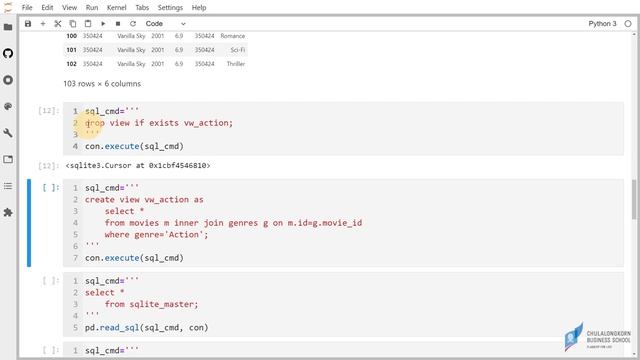Open the cell type dropdown showing Code
Viewport: 640px width, 360px height.
point(165,24)
